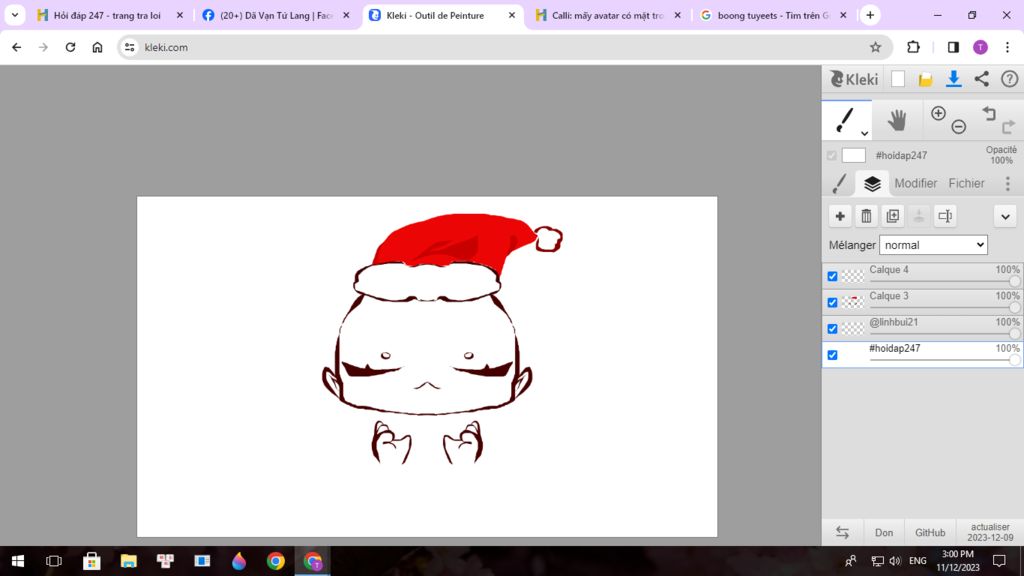Viewport: 1024px width, 576px height.
Task: Close the Kleki tab
Action: pos(512,15)
